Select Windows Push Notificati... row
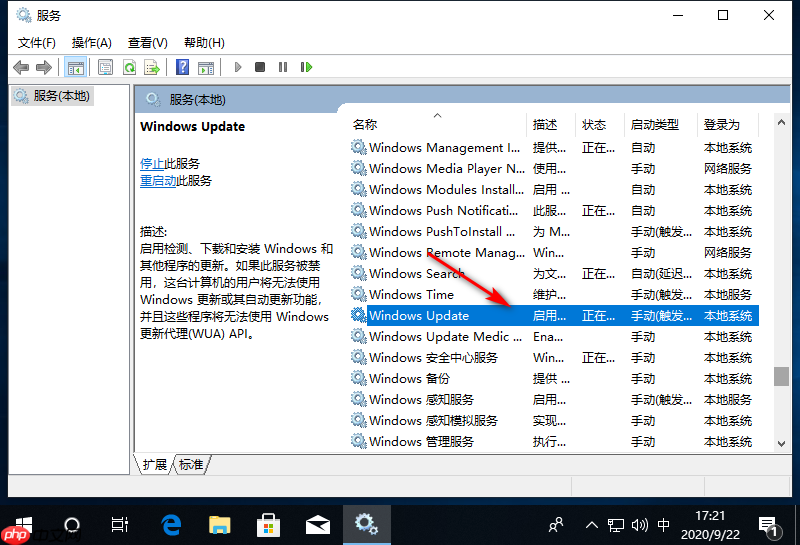Screen dimensions: 800x545 click(x=555, y=210)
